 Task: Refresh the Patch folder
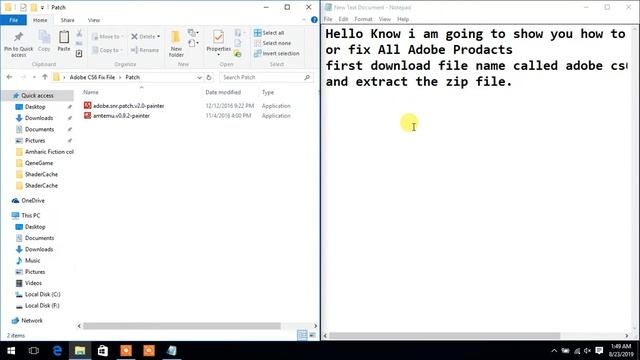tap(209, 77)
